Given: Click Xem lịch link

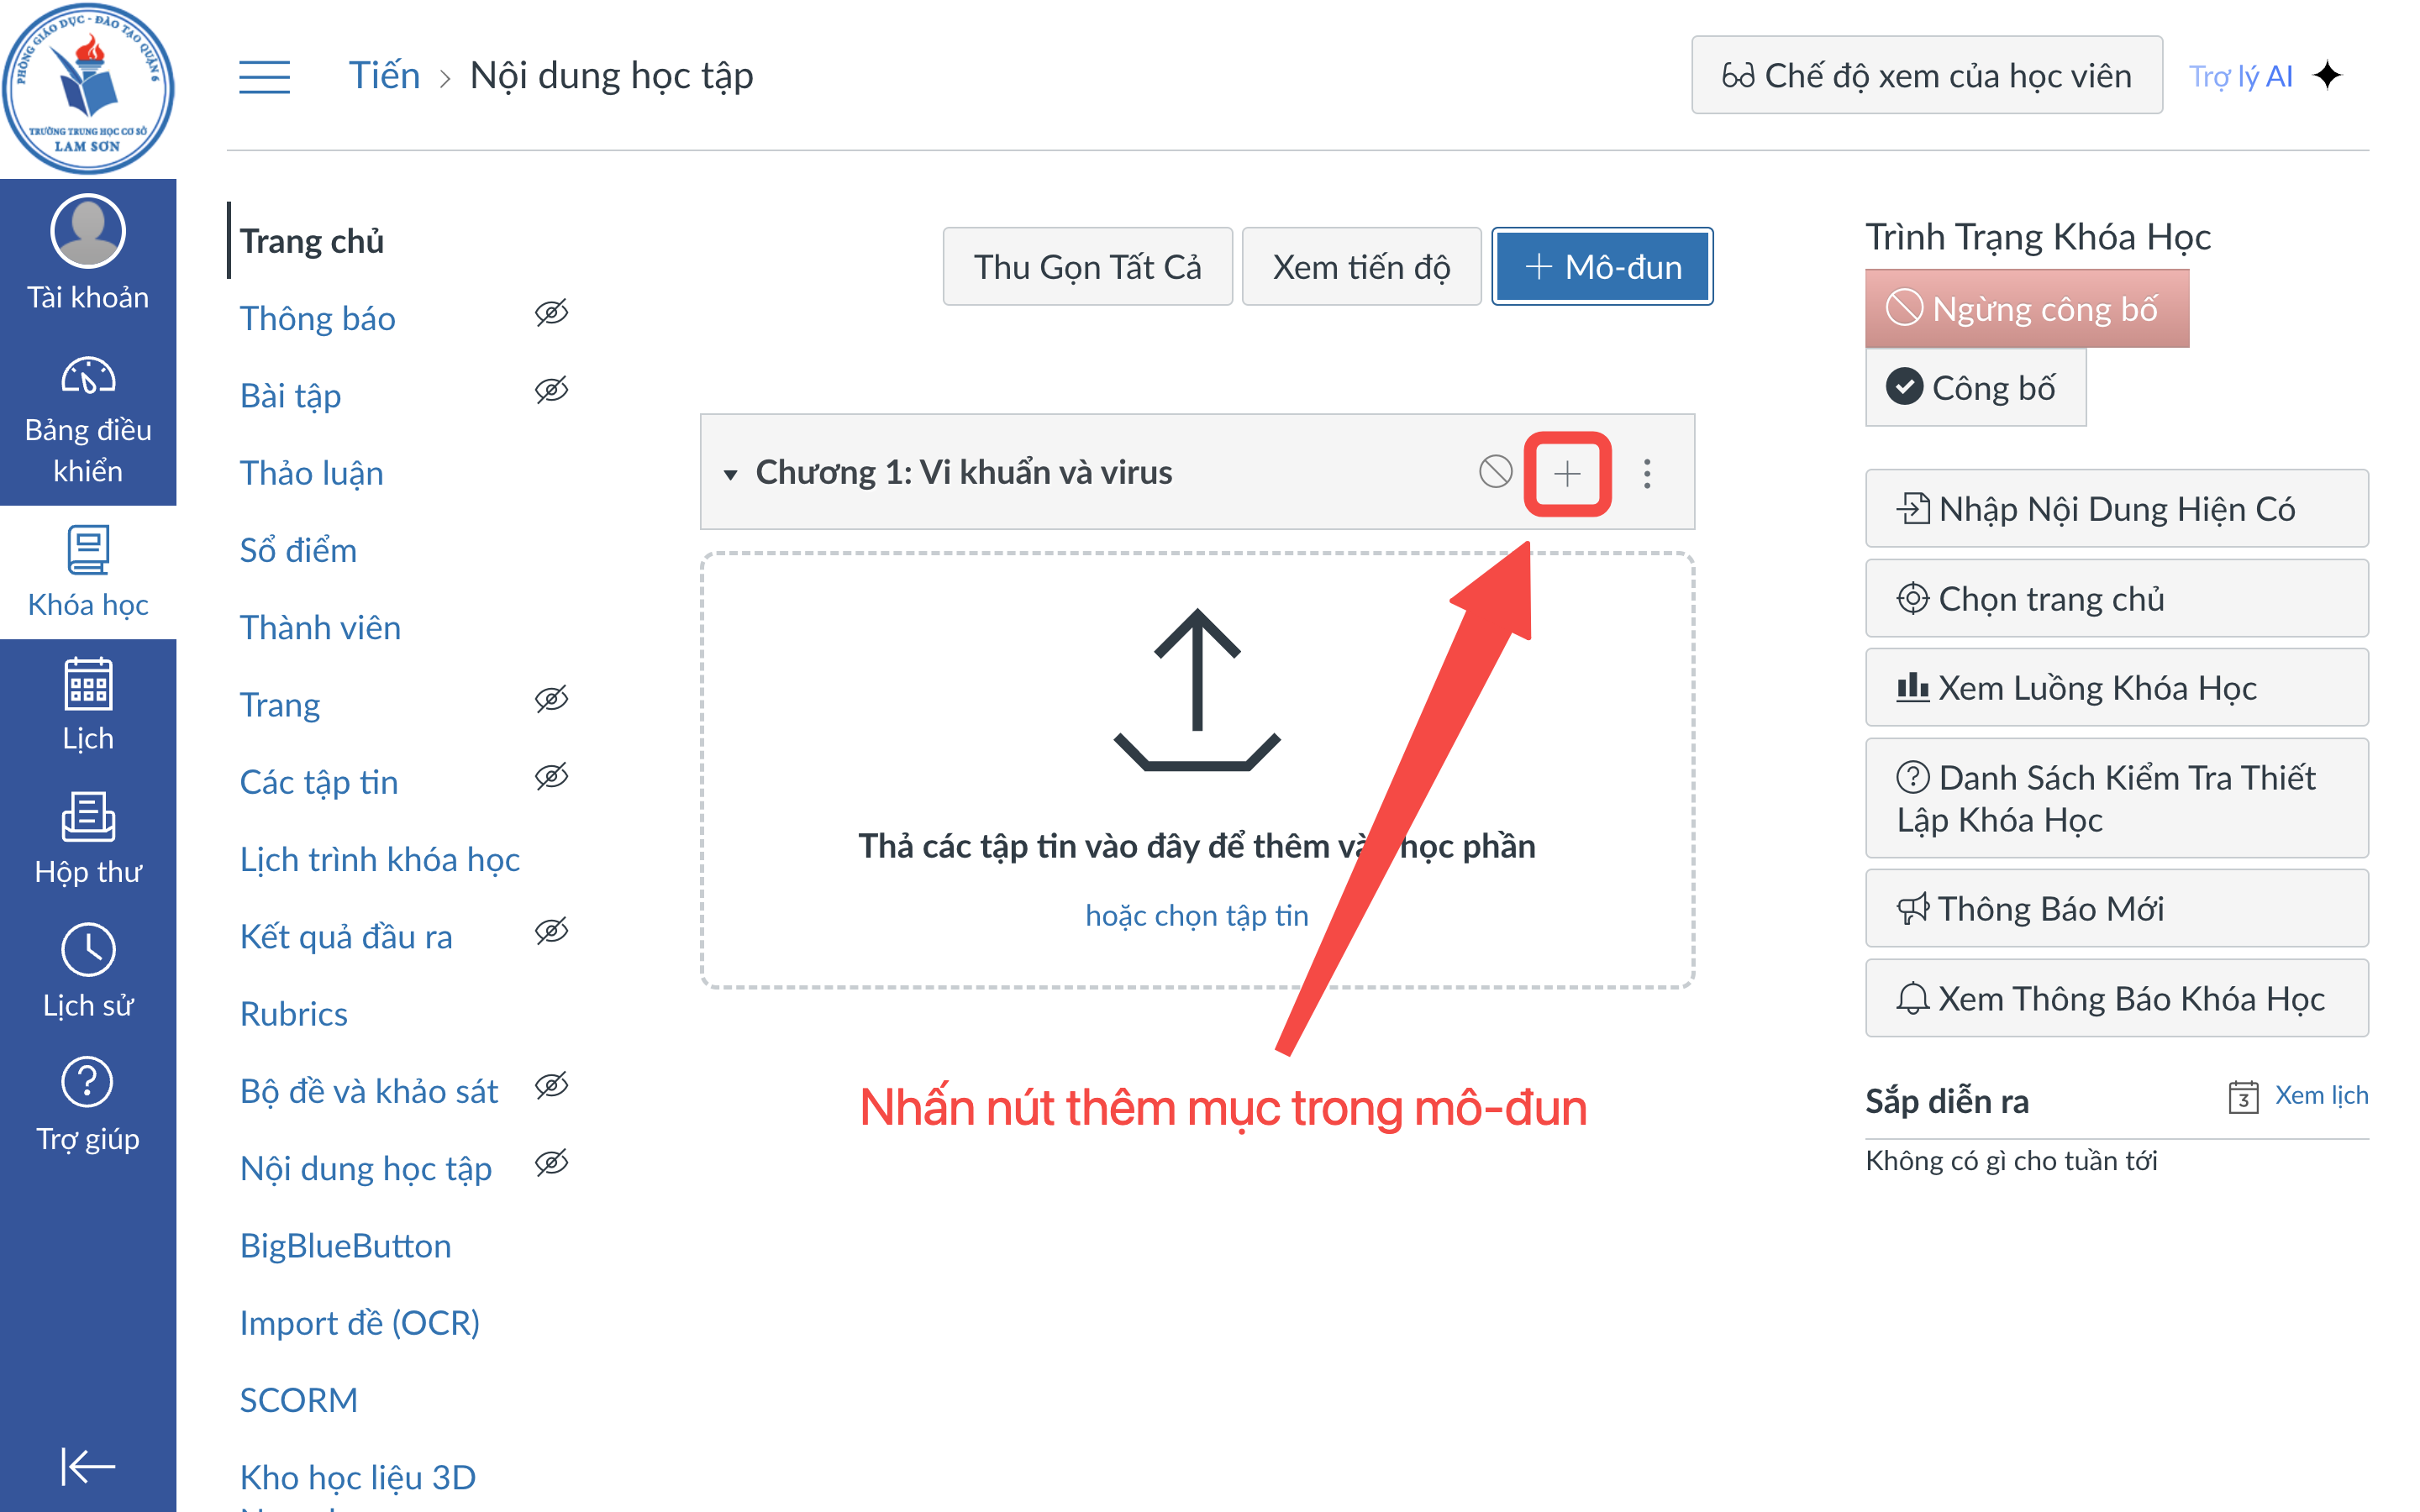Looking at the screenshot, I should point(2321,1095).
